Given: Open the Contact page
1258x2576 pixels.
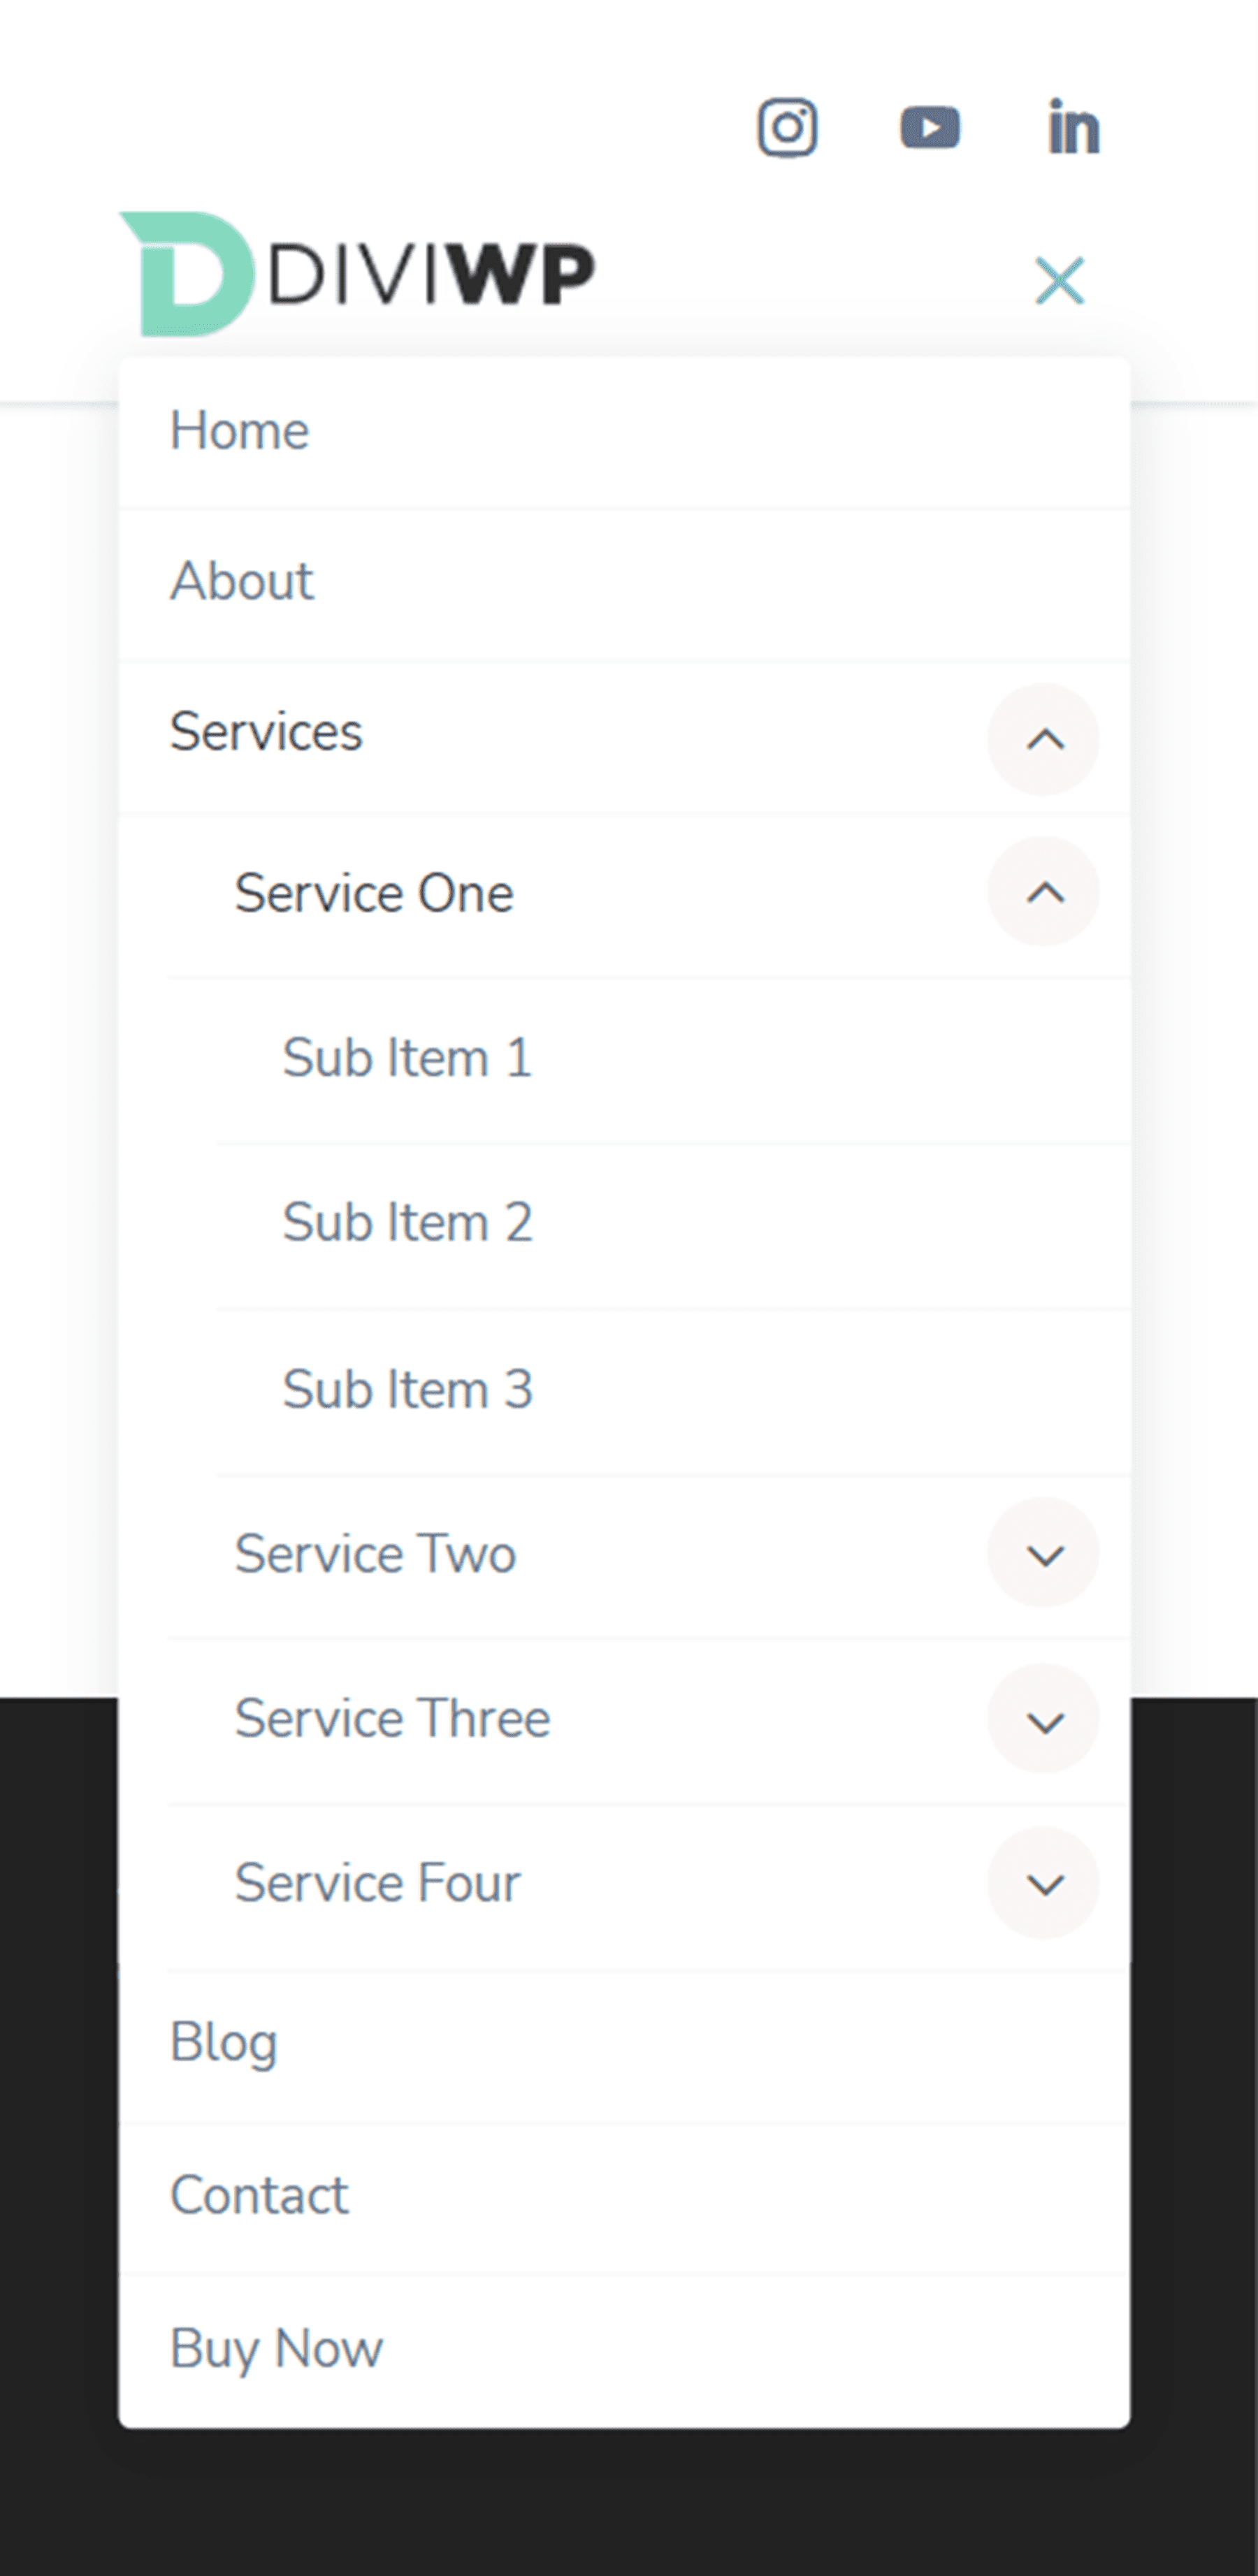Looking at the screenshot, I should (x=259, y=2196).
